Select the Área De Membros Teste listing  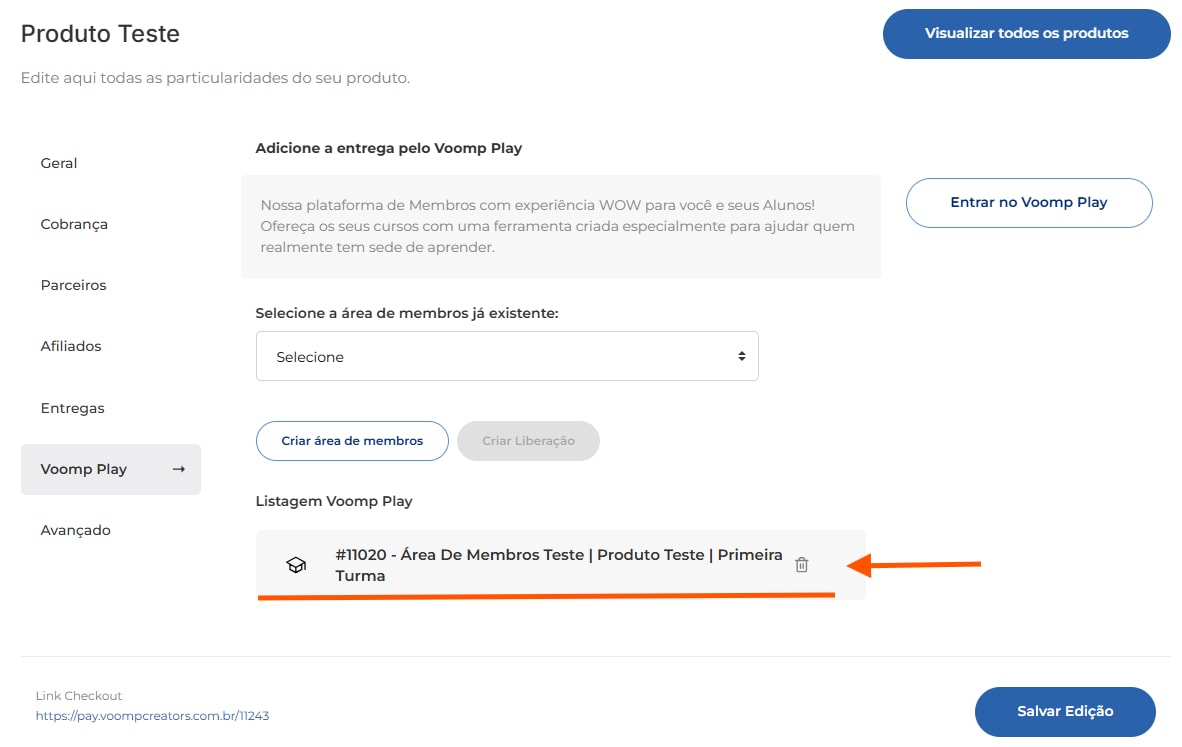pos(558,565)
